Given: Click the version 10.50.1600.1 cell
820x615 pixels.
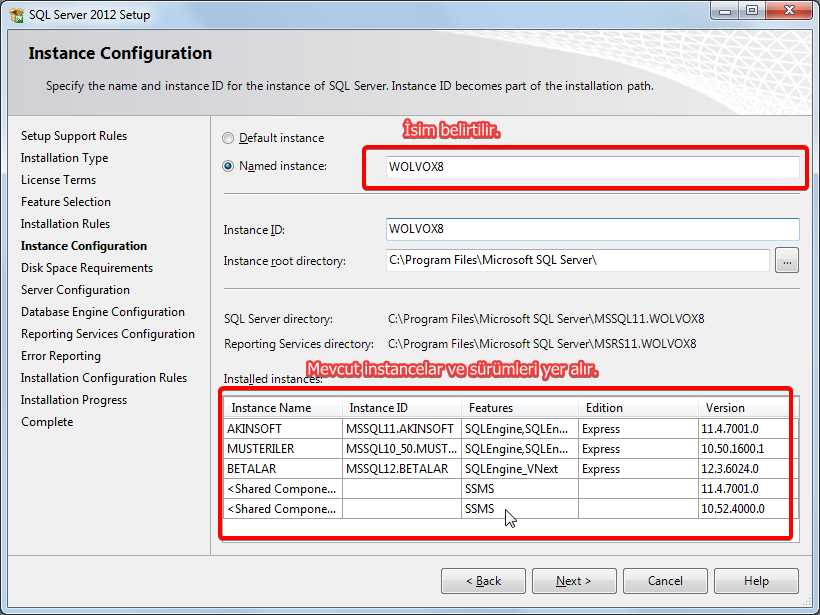Looking at the screenshot, I should click(x=748, y=449).
